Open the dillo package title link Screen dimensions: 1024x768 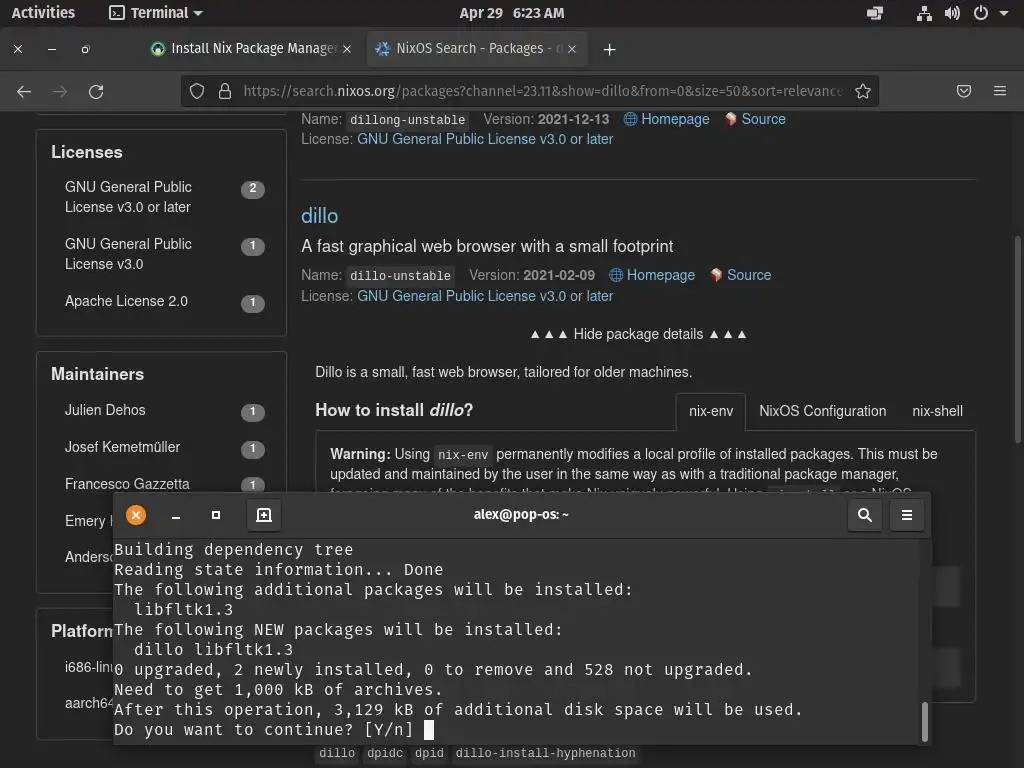(x=319, y=216)
